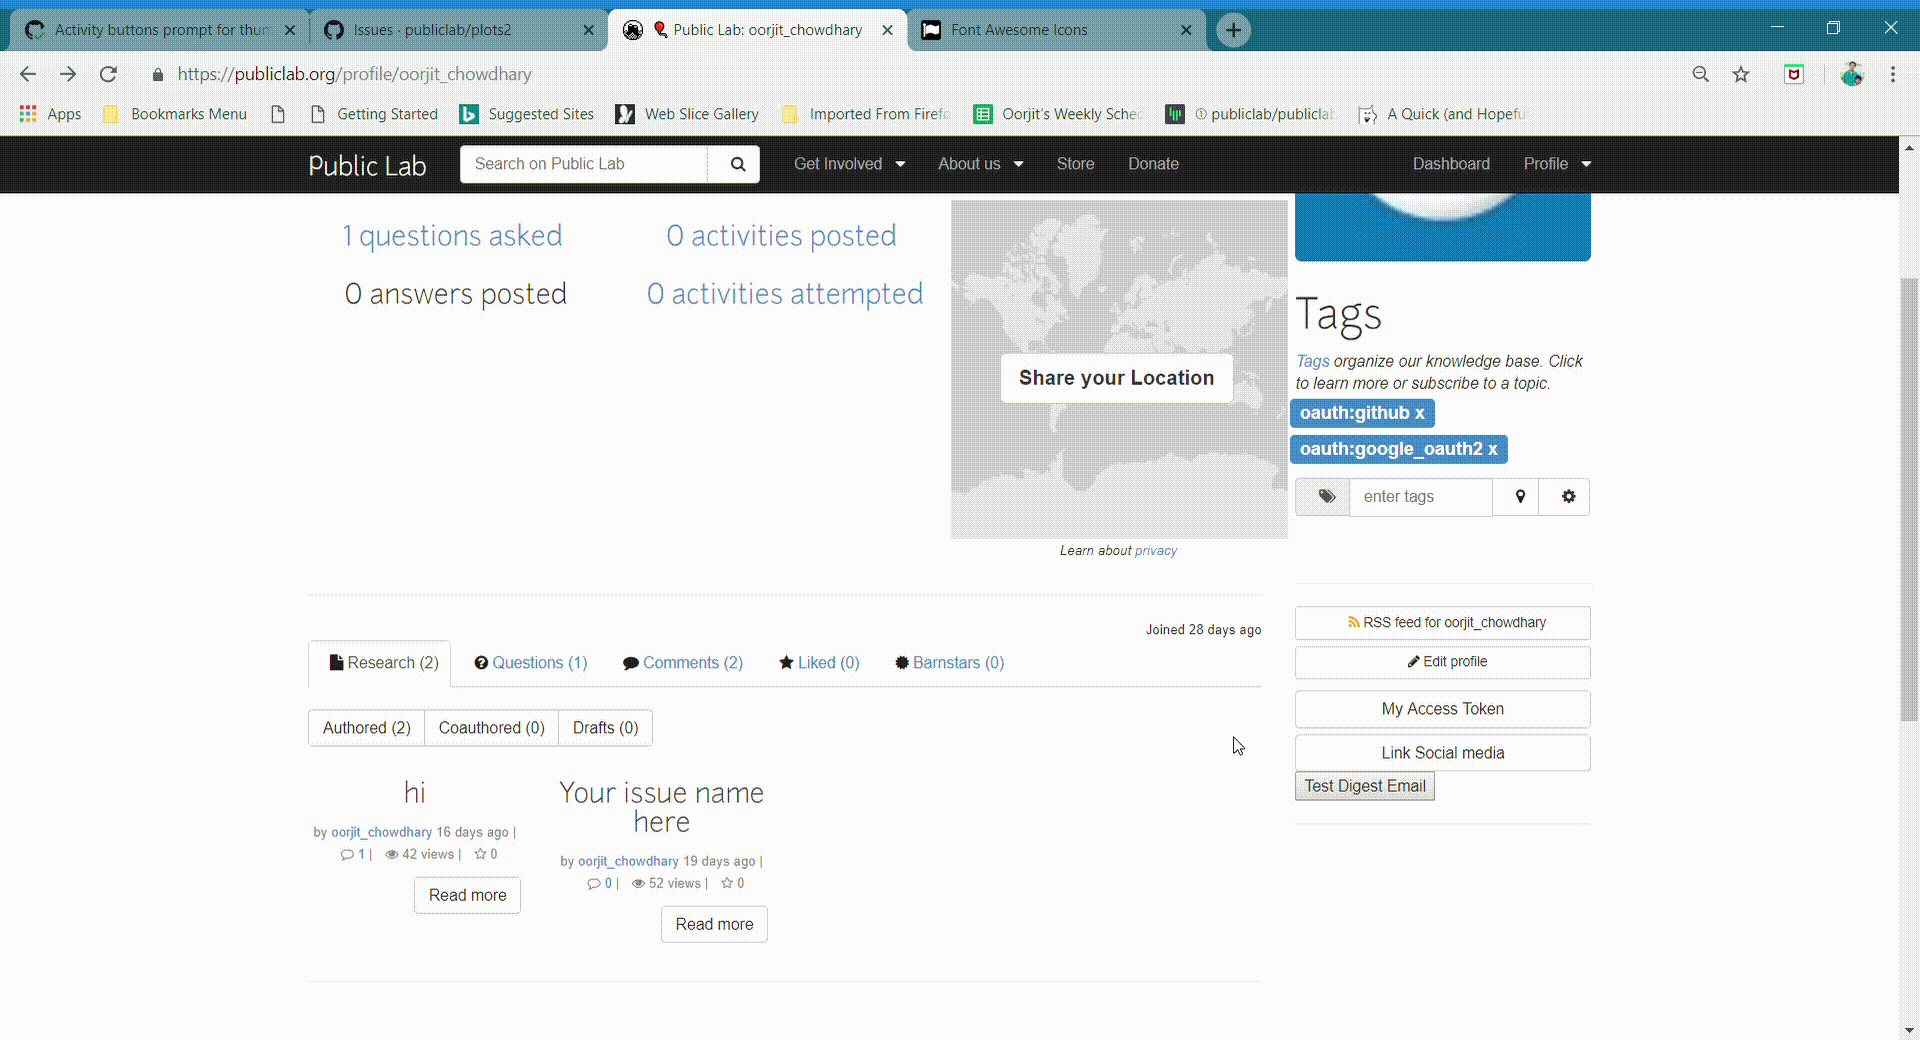Open the privacy link under the map
Image resolution: width=1920 pixels, height=1040 pixels.
pos(1156,551)
